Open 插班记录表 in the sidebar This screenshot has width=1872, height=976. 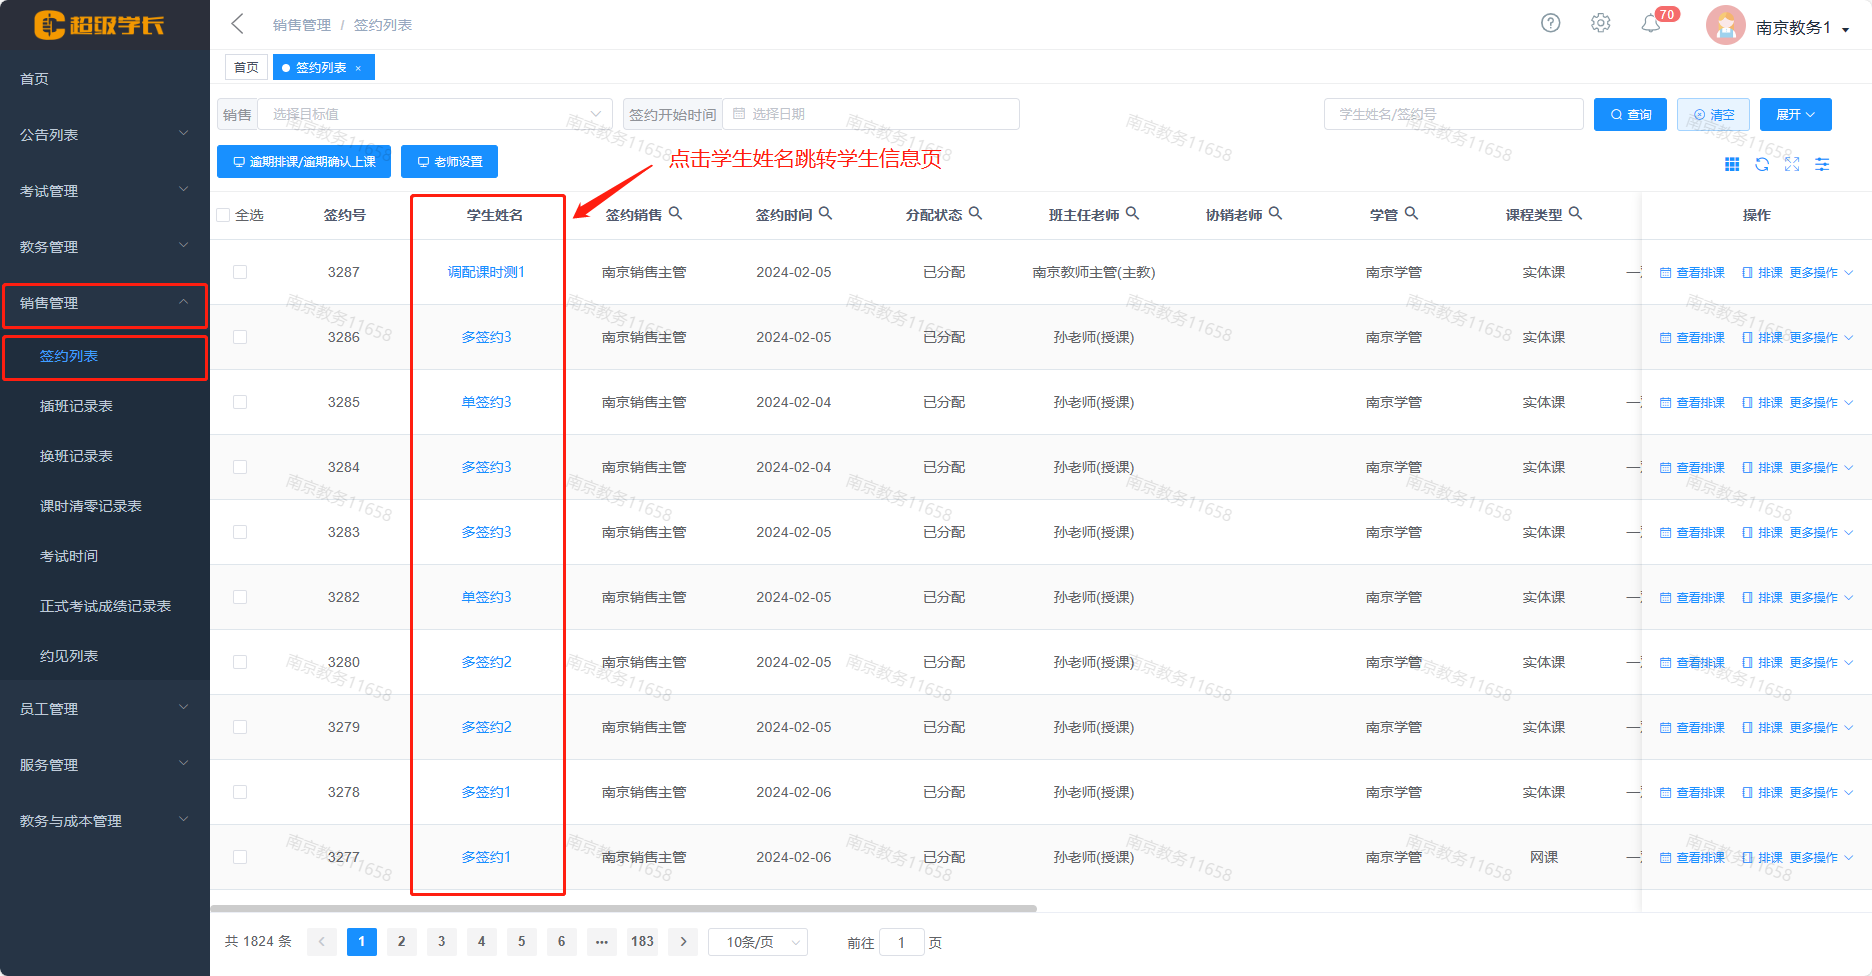[76, 406]
